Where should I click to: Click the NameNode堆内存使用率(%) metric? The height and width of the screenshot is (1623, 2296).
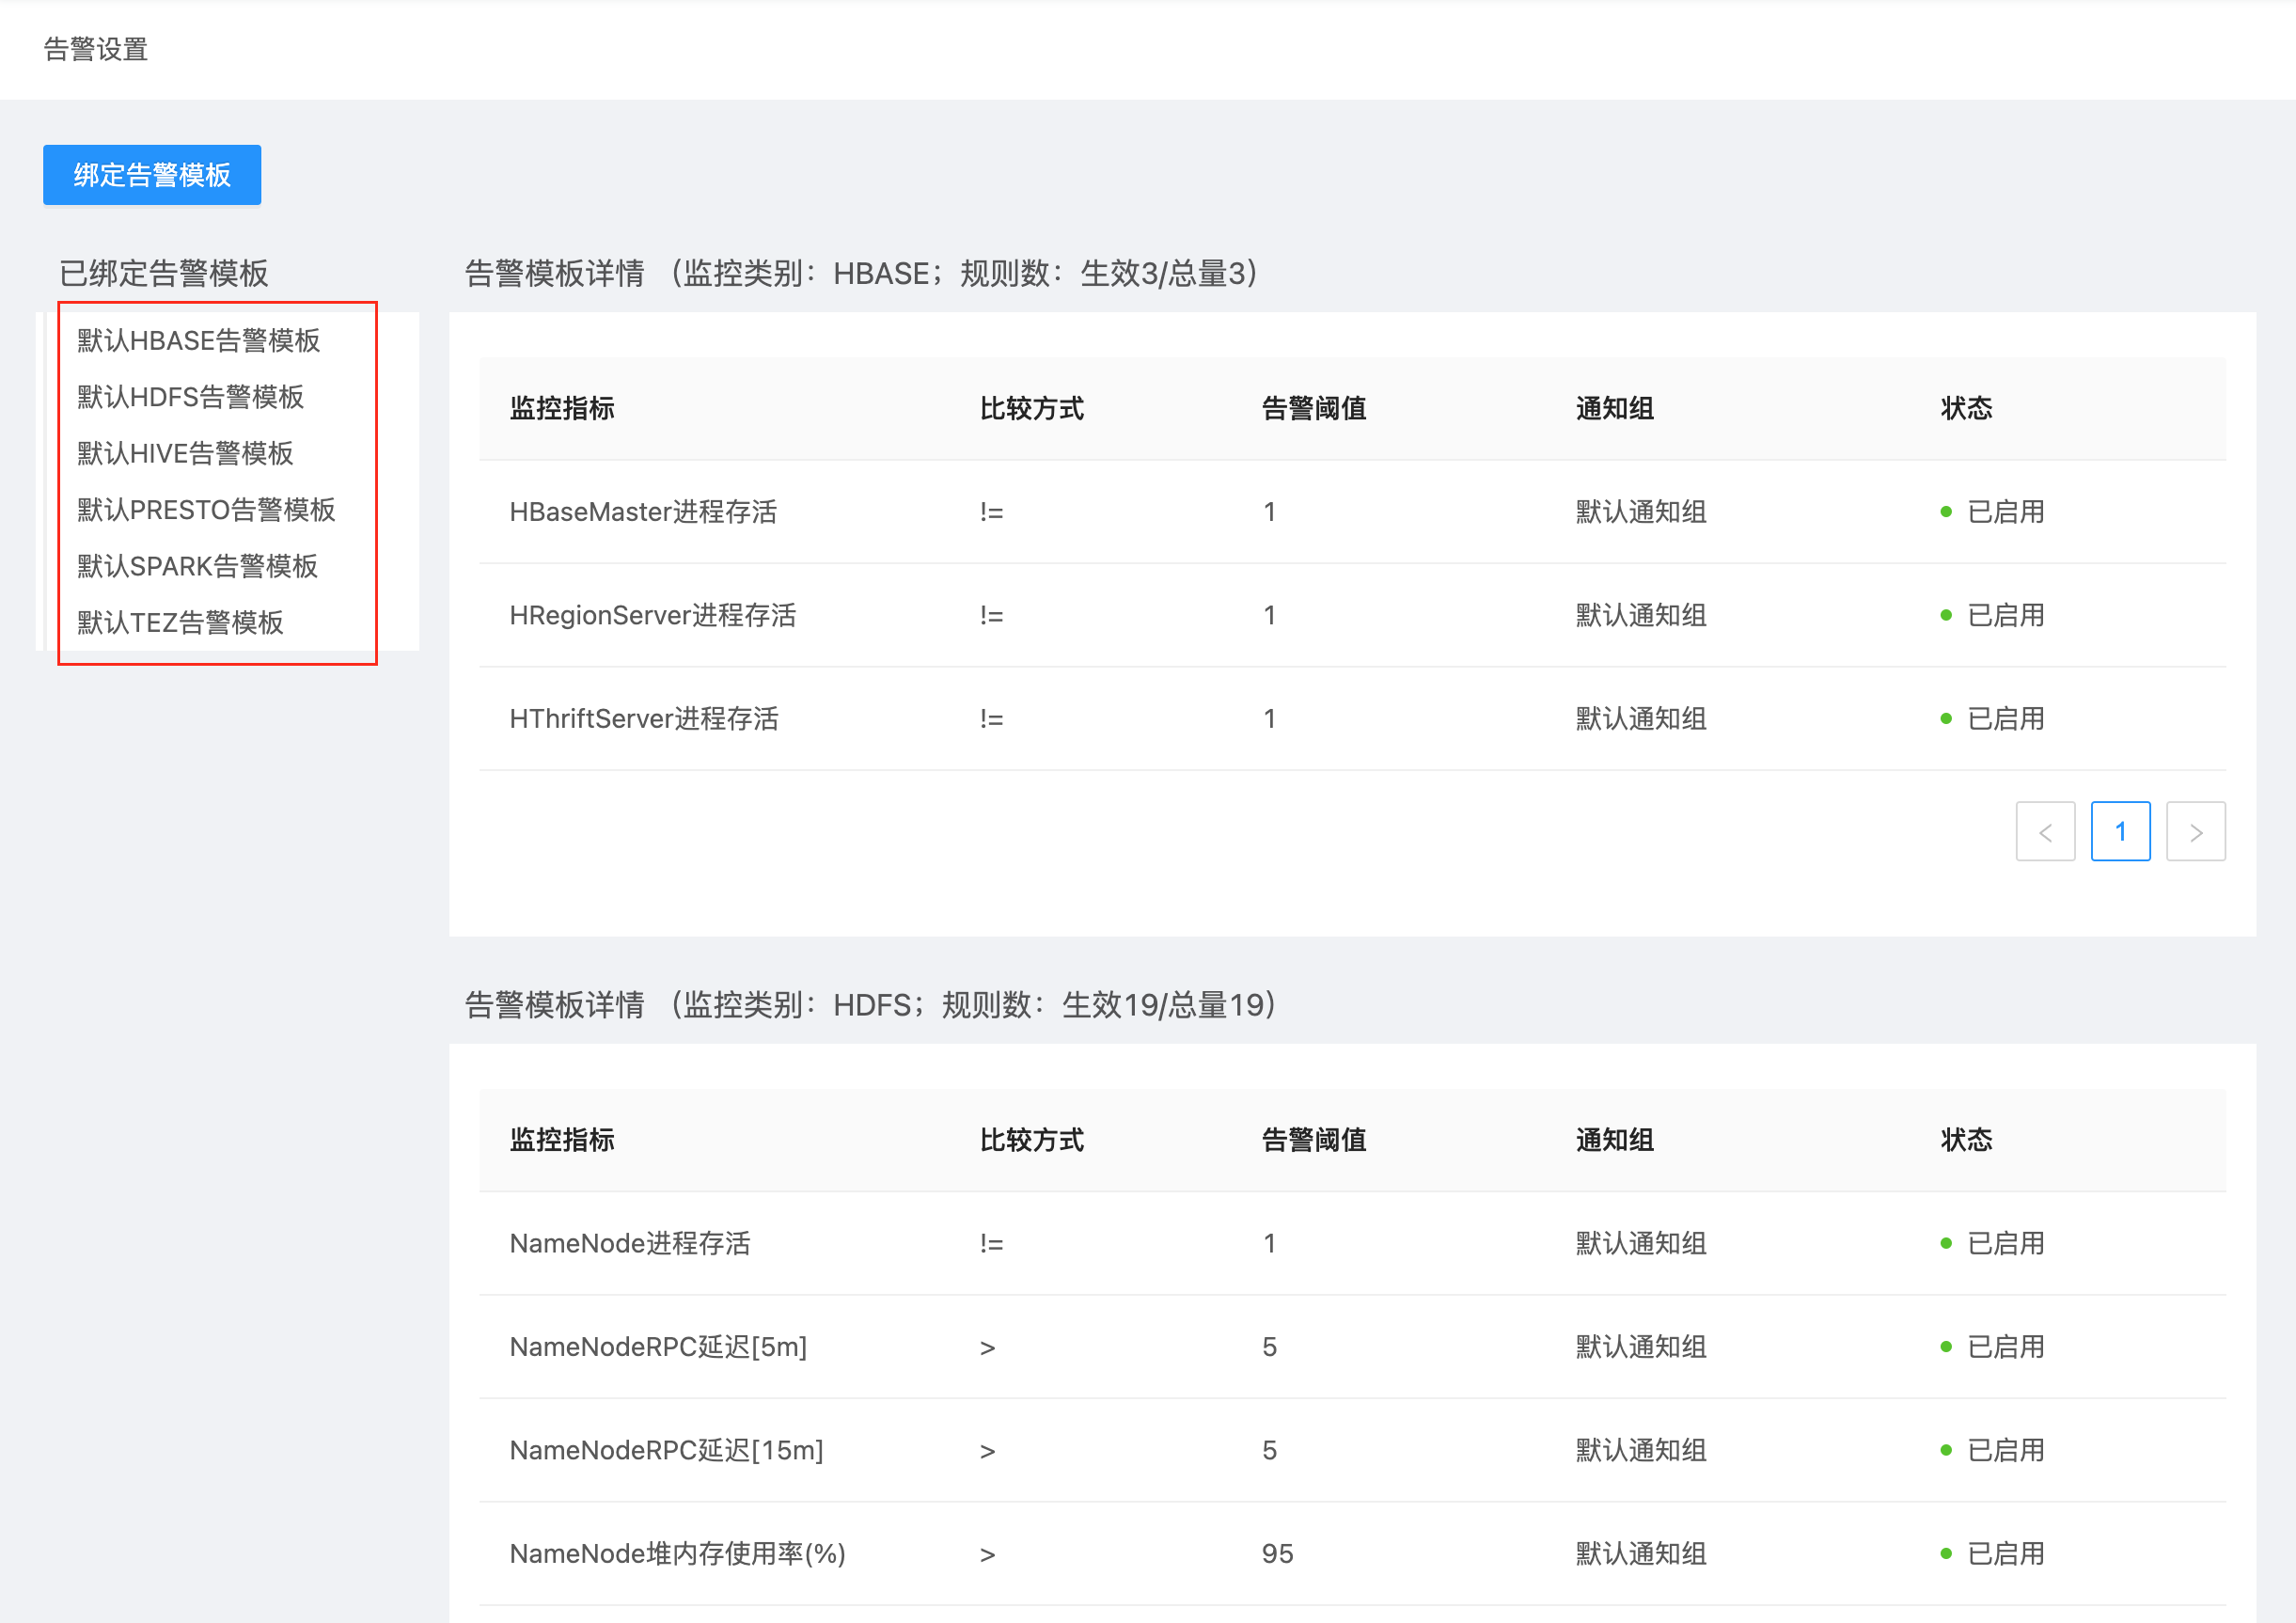click(x=677, y=1554)
